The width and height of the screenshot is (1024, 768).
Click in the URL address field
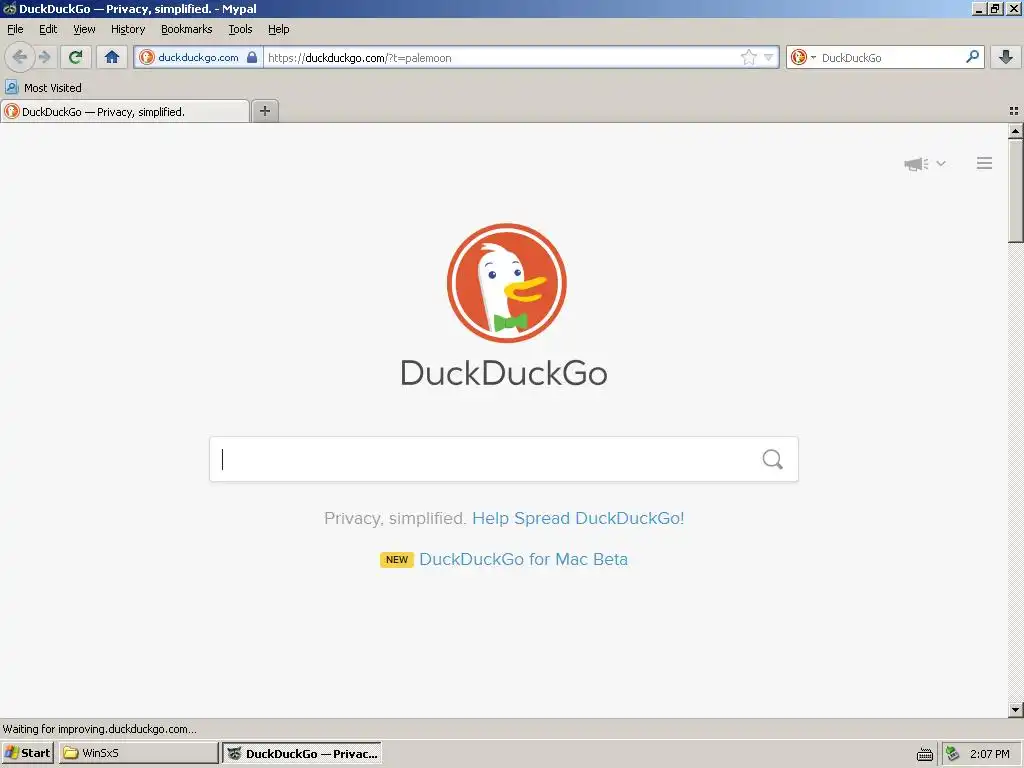click(500, 57)
